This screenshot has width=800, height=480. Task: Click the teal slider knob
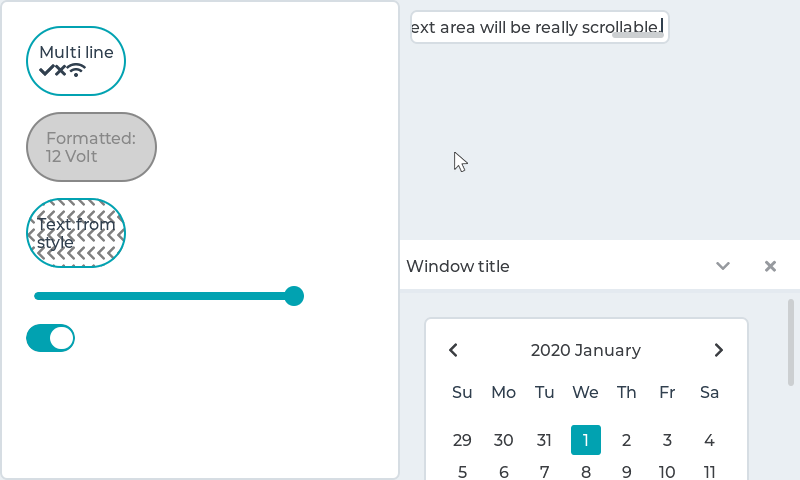click(294, 296)
